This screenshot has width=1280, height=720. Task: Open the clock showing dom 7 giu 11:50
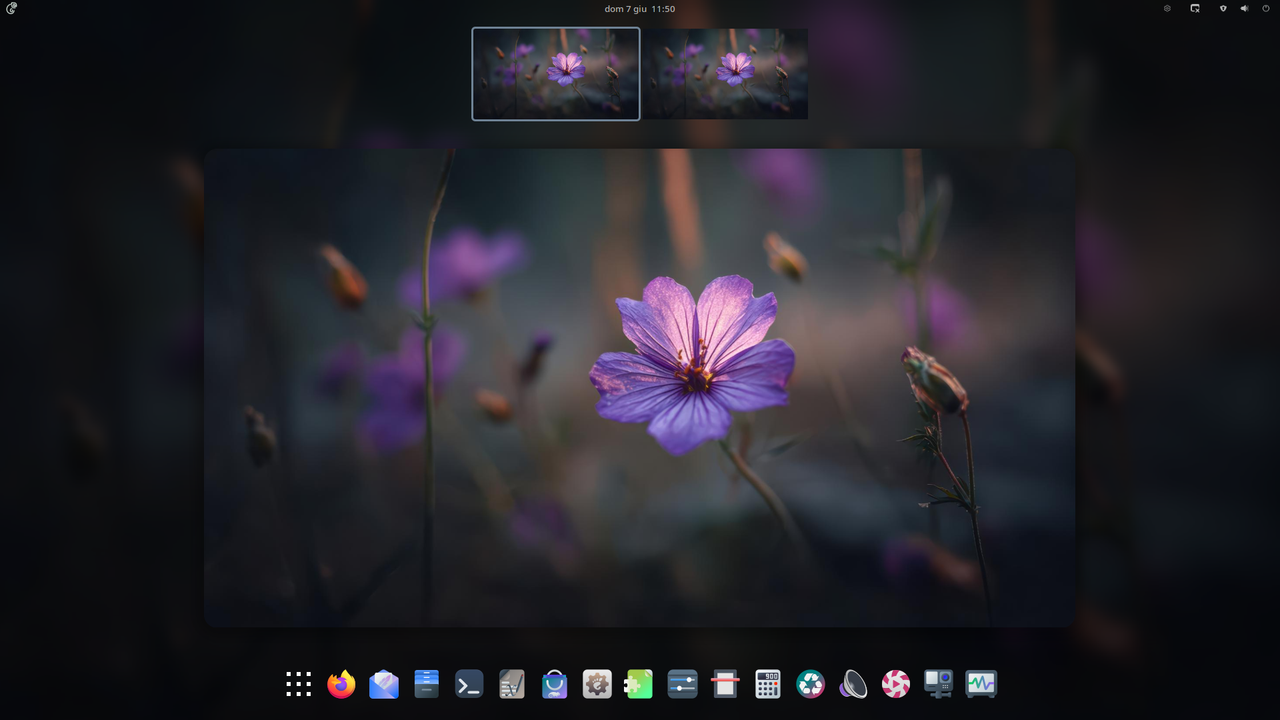tap(640, 8)
